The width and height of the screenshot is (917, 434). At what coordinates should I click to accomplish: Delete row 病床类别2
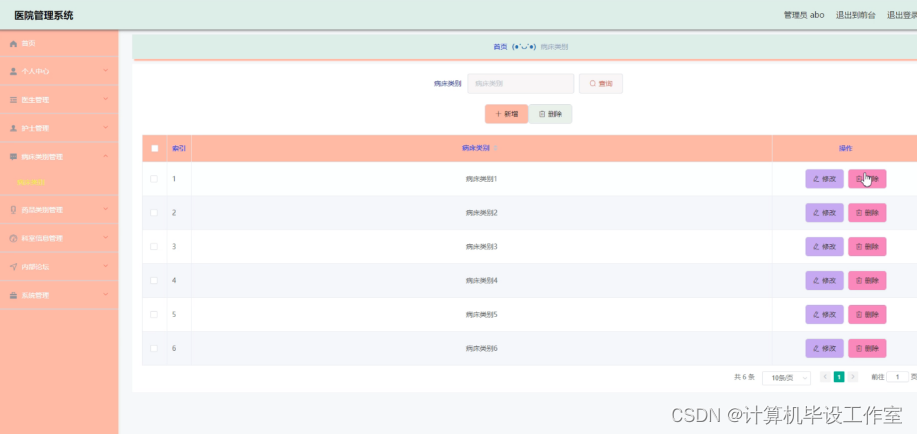(867, 213)
